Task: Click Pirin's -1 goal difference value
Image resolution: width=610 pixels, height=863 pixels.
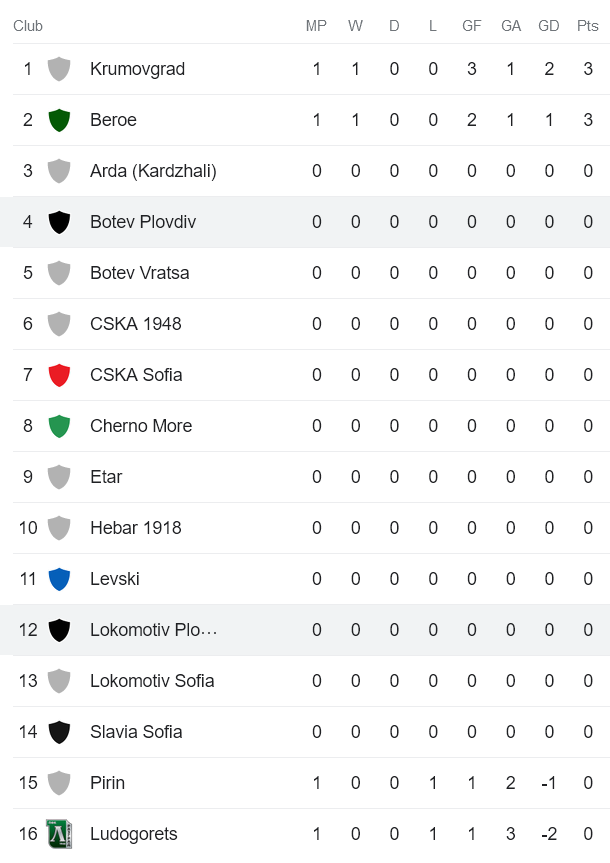Action: pos(549,783)
